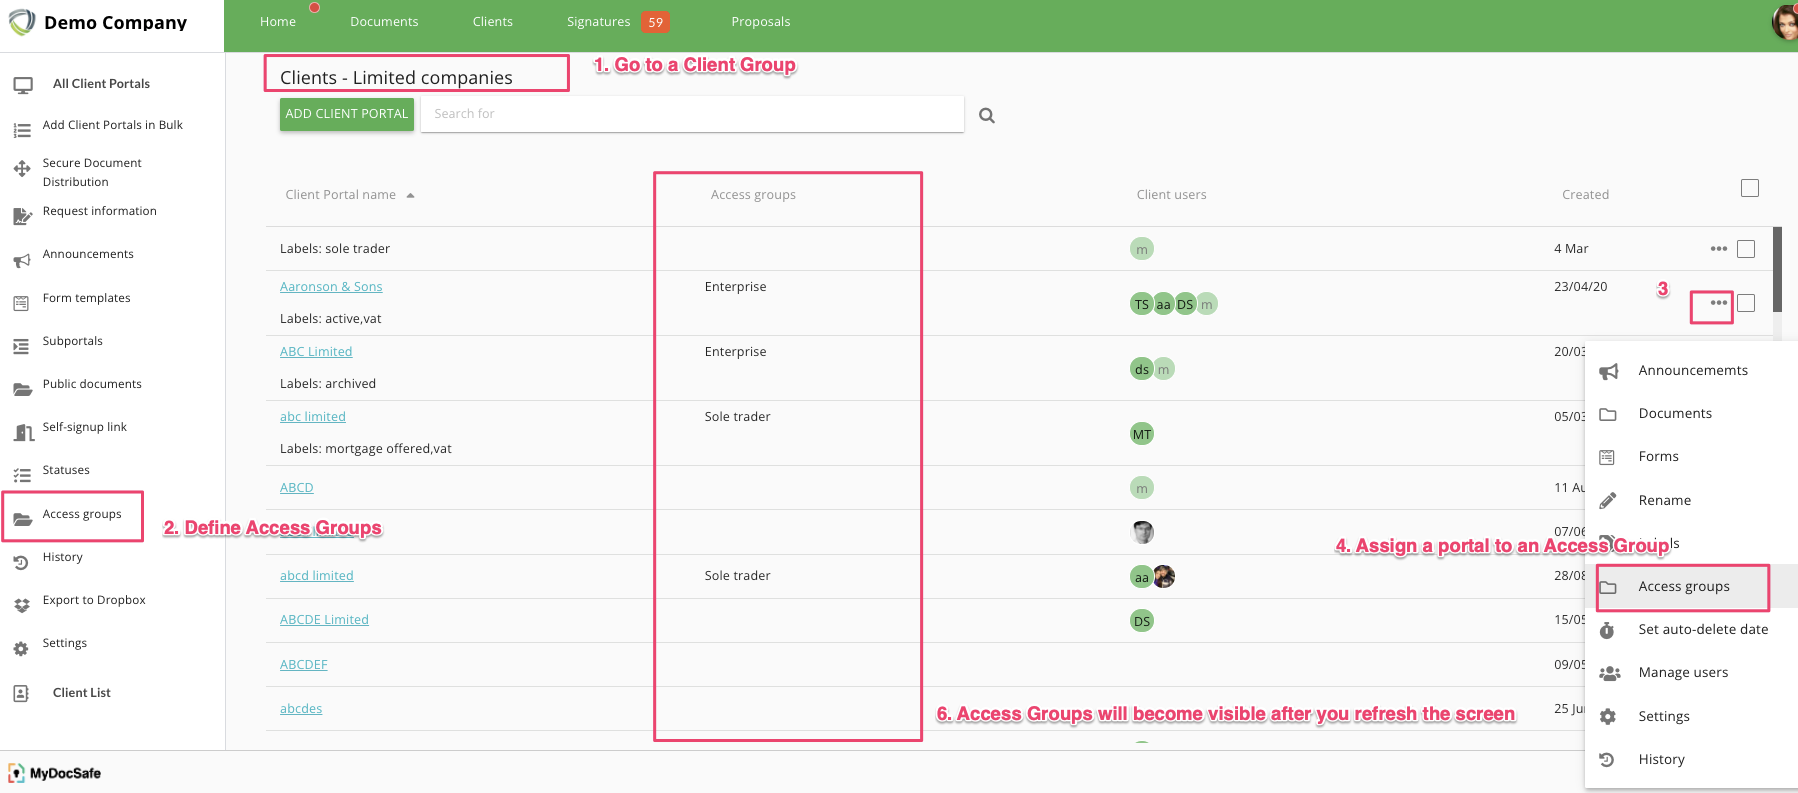Open the three-dots menu for Aaronson & Sons
The width and height of the screenshot is (1798, 793).
point(1718,303)
